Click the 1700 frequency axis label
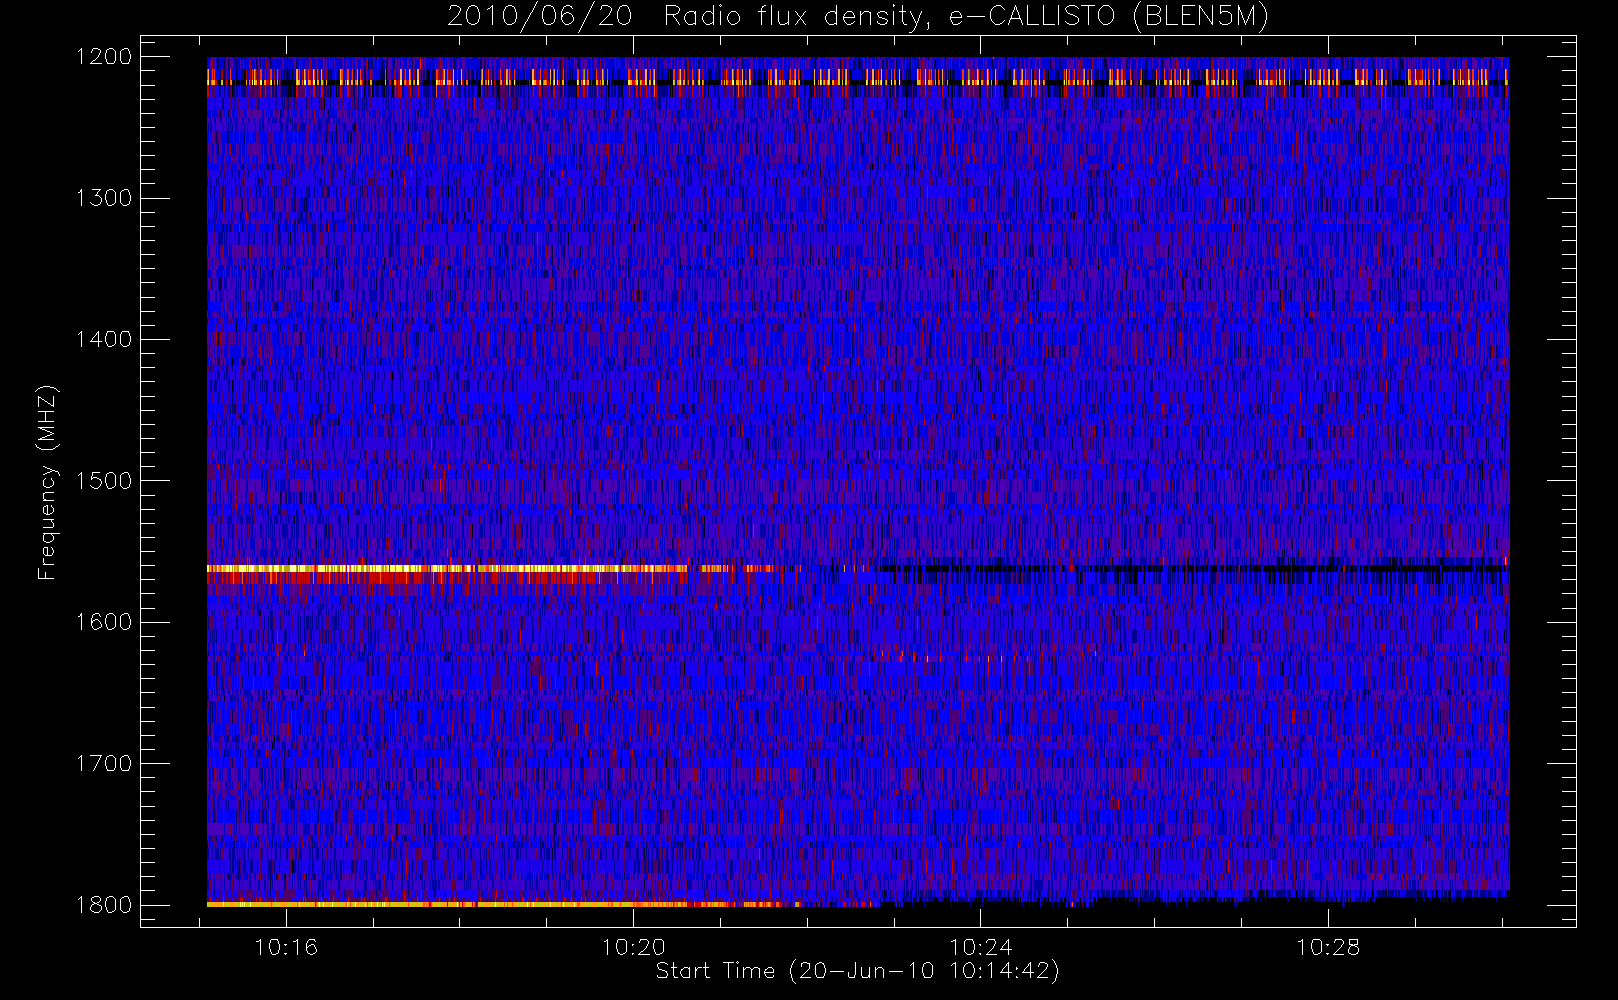Screen dimensions: 1618x1000 [104, 763]
